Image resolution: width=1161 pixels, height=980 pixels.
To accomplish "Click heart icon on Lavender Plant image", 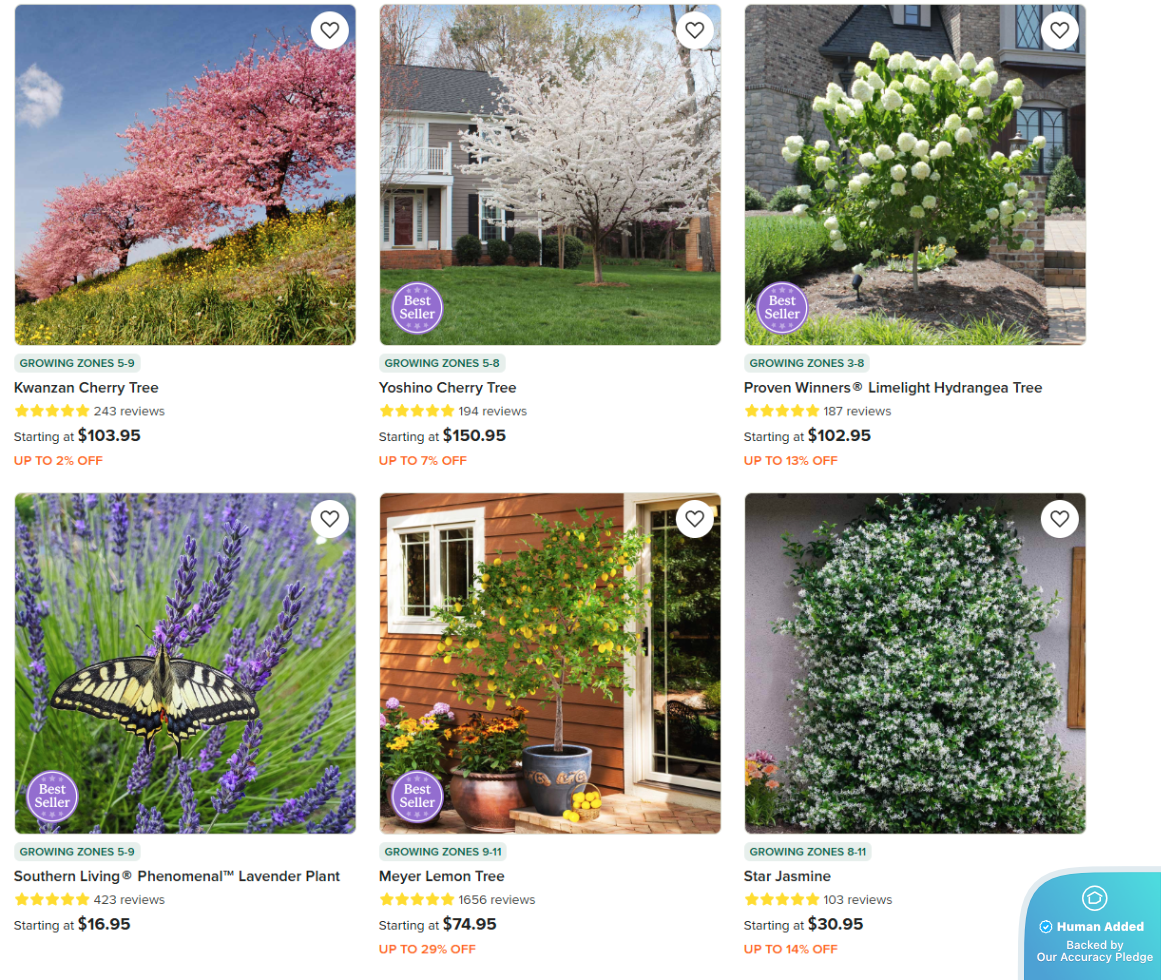I will 329,519.
